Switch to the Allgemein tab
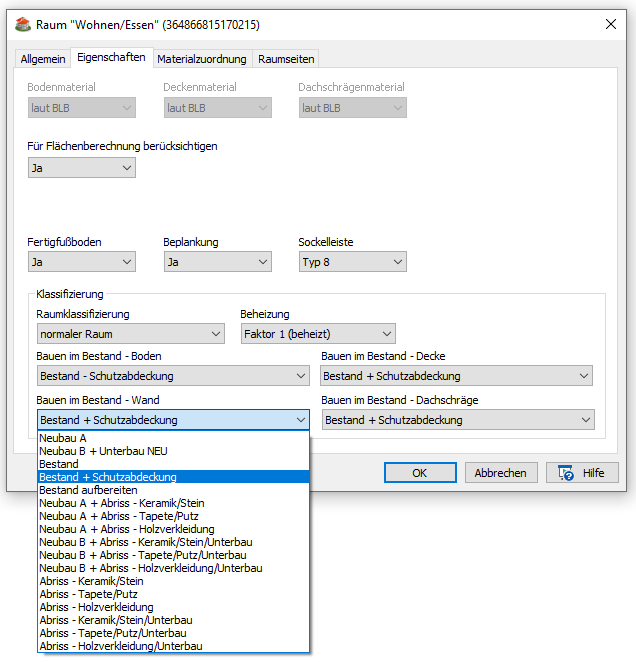This screenshot has height=662, width=636. (42, 59)
